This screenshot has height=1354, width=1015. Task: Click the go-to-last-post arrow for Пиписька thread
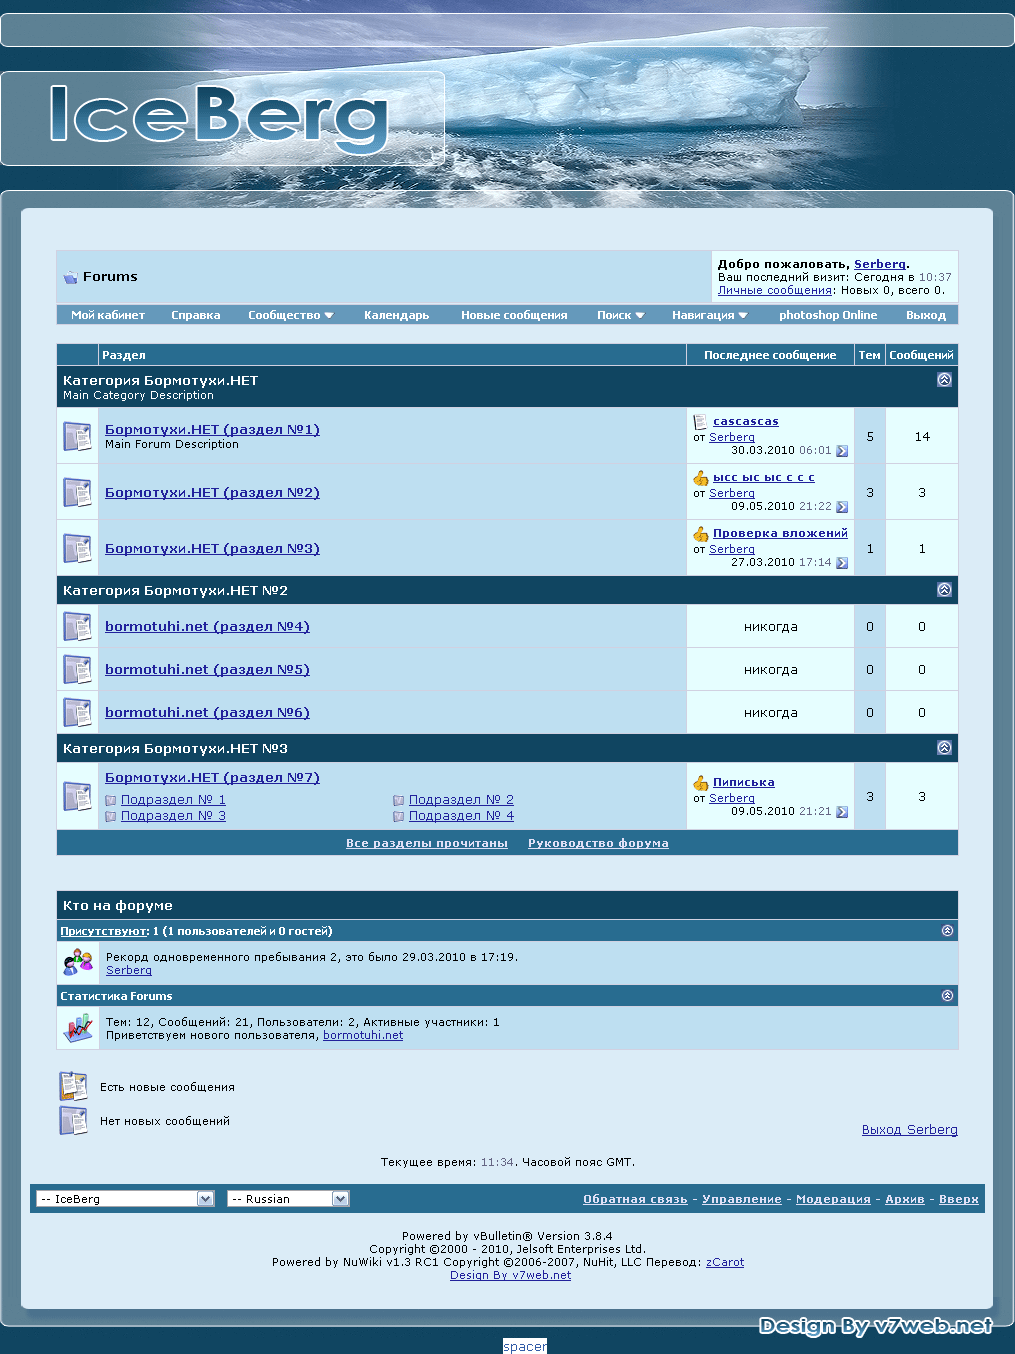tap(842, 812)
